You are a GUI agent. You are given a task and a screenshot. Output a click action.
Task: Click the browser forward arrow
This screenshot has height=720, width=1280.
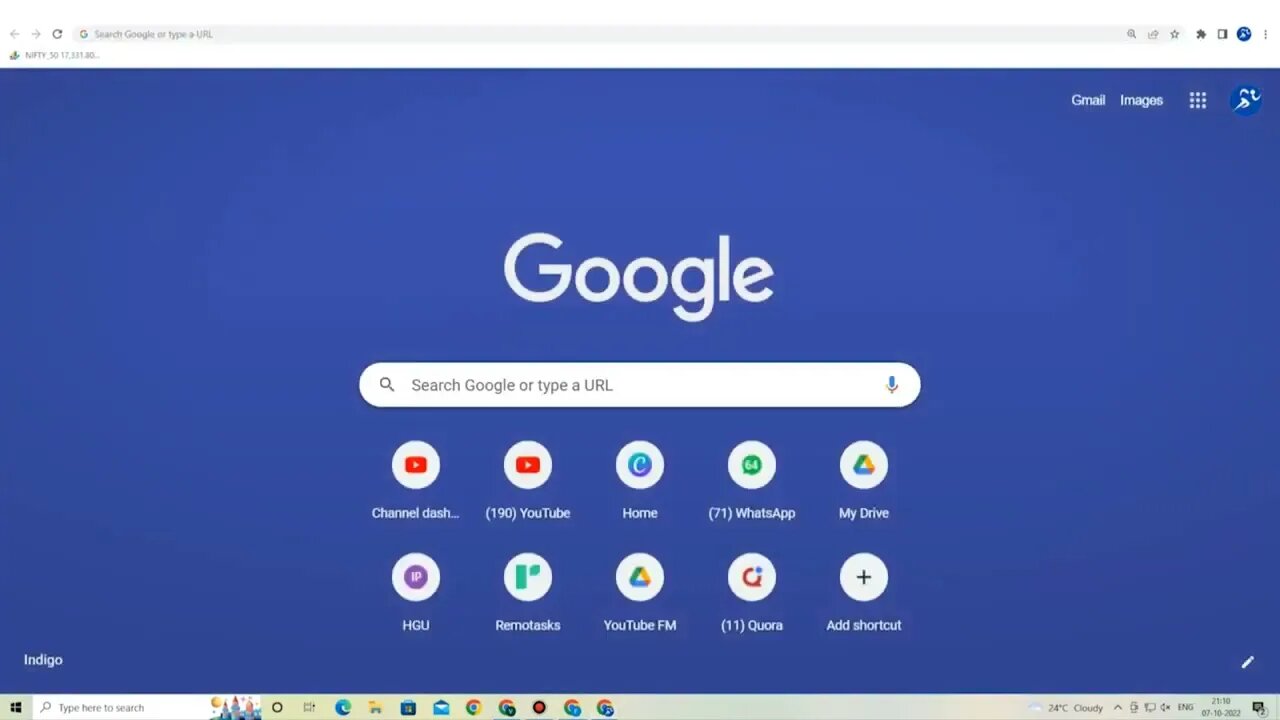(36, 34)
